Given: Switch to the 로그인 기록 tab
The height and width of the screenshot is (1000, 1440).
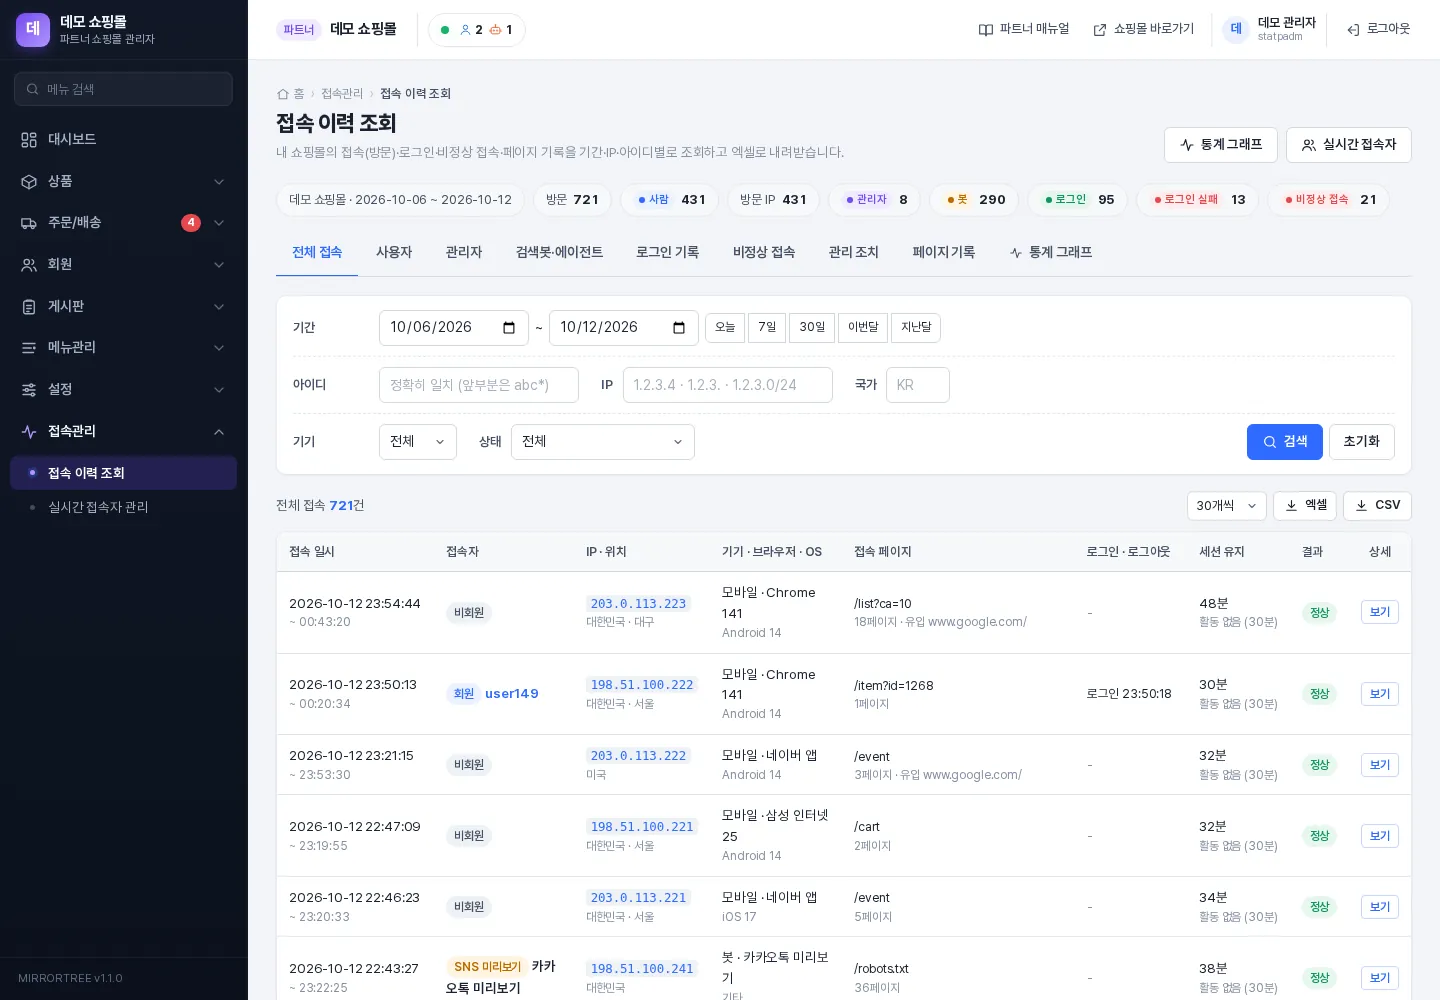Looking at the screenshot, I should [x=668, y=253].
